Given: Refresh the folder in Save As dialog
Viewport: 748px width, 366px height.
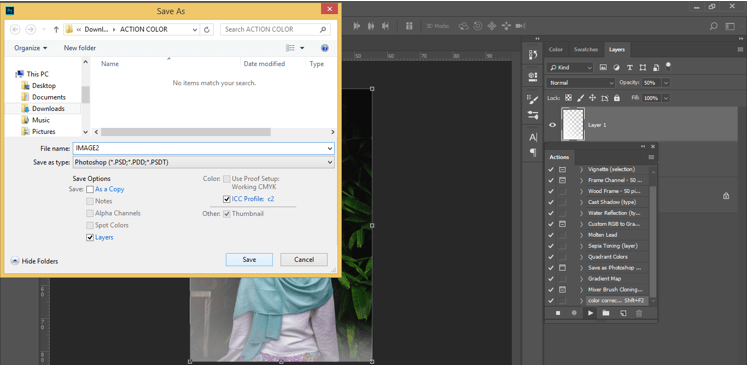Looking at the screenshot, I should [207, 29].
